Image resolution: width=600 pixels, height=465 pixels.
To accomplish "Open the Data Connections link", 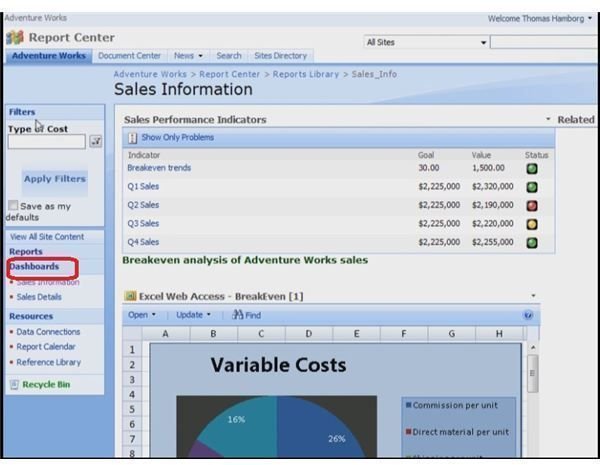I will 48,332.
